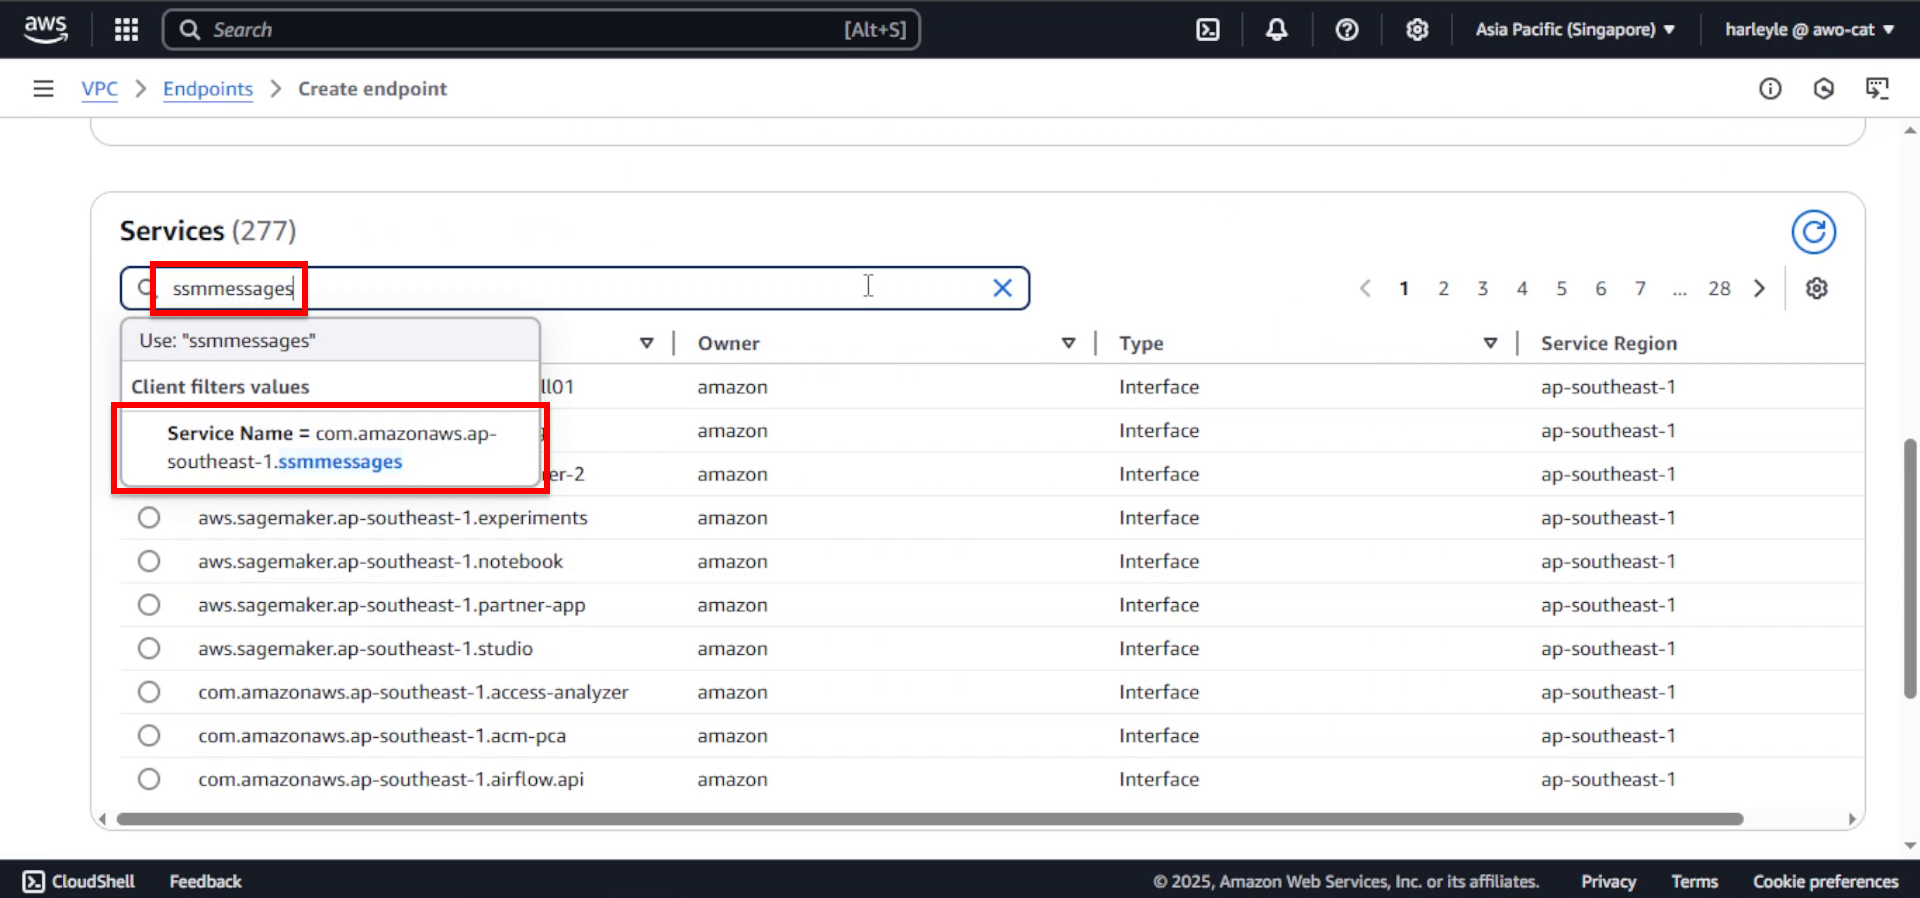This screenshot has width=1920, height=898.
Task: Open console settings gear in top bar
Action: click(1417, 30)
